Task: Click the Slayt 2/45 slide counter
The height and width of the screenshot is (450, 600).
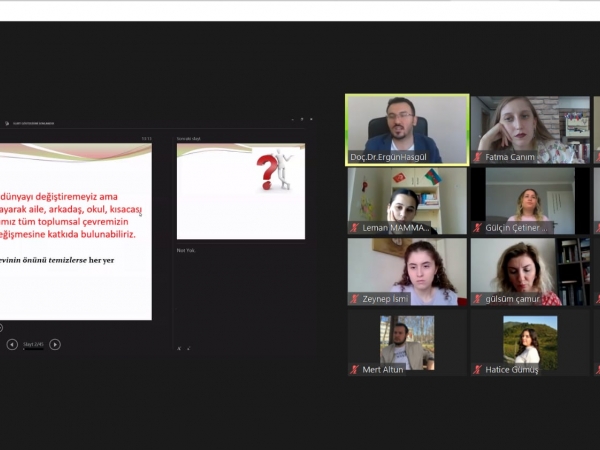Action: pos(33,344)
